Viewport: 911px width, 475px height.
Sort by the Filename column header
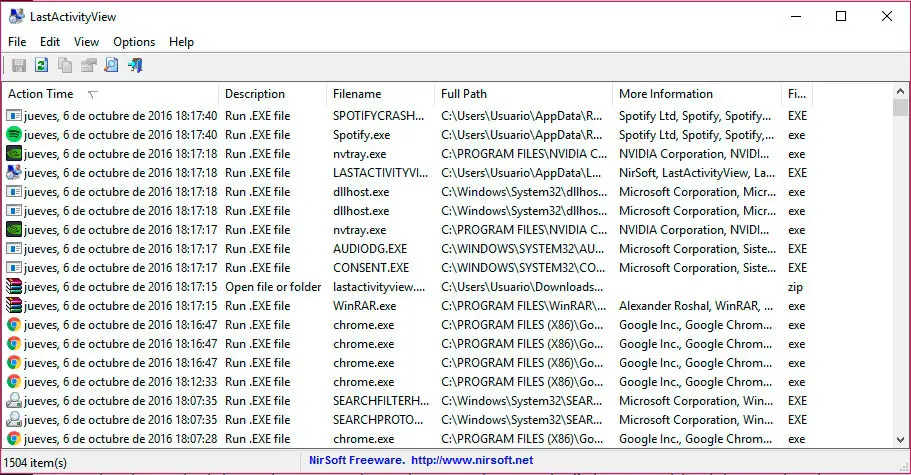click(381, 93)
